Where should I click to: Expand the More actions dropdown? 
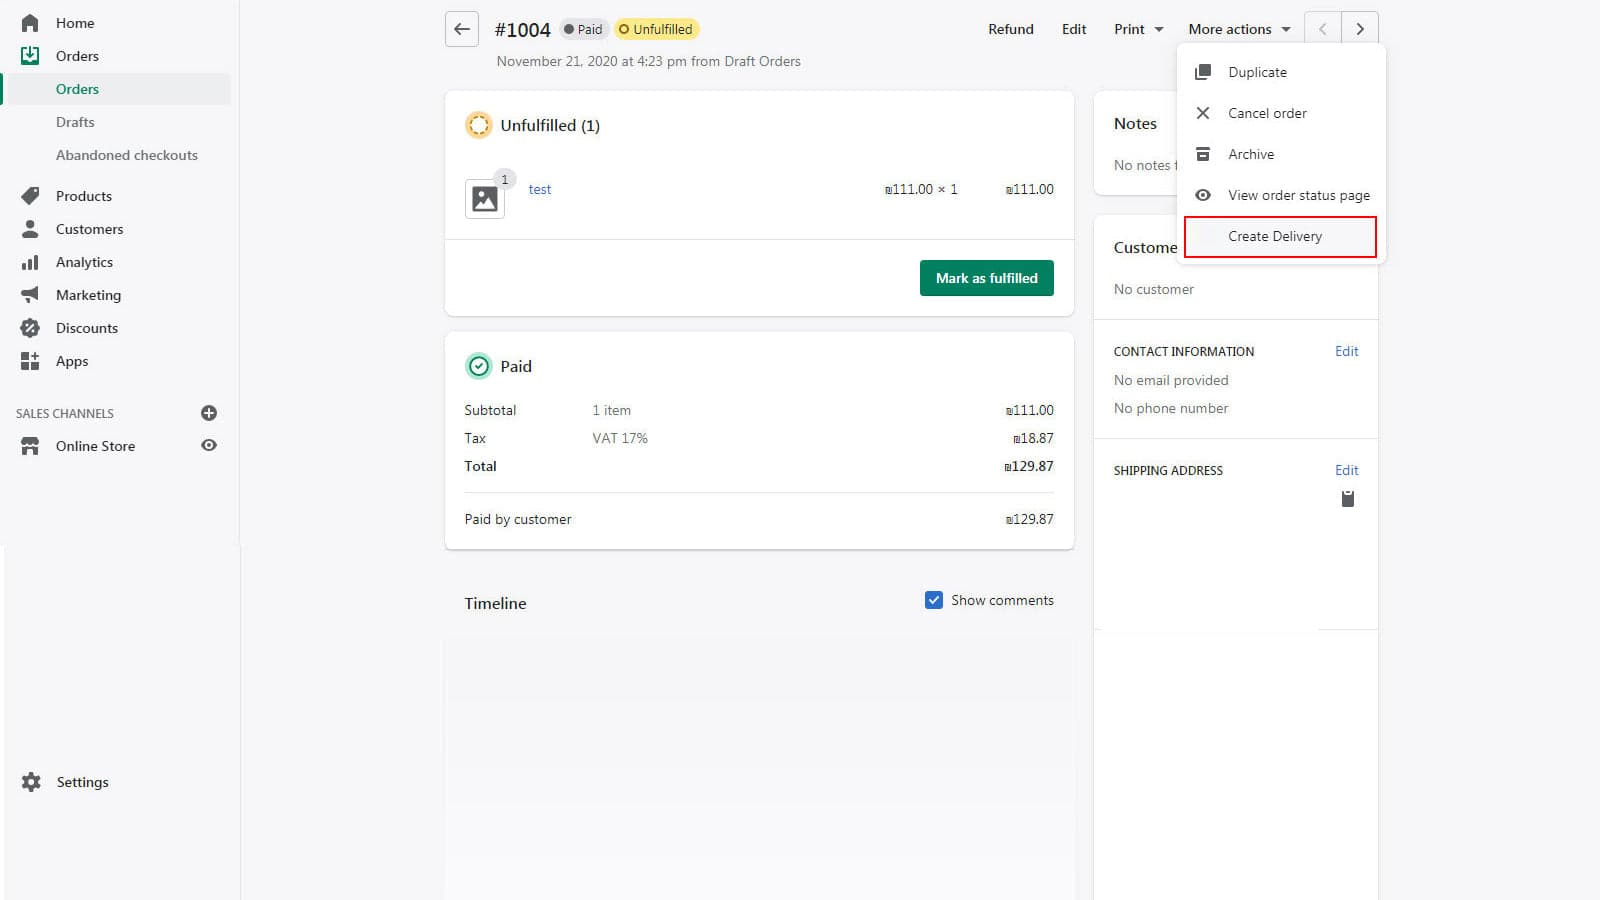tap(1238, 29)
